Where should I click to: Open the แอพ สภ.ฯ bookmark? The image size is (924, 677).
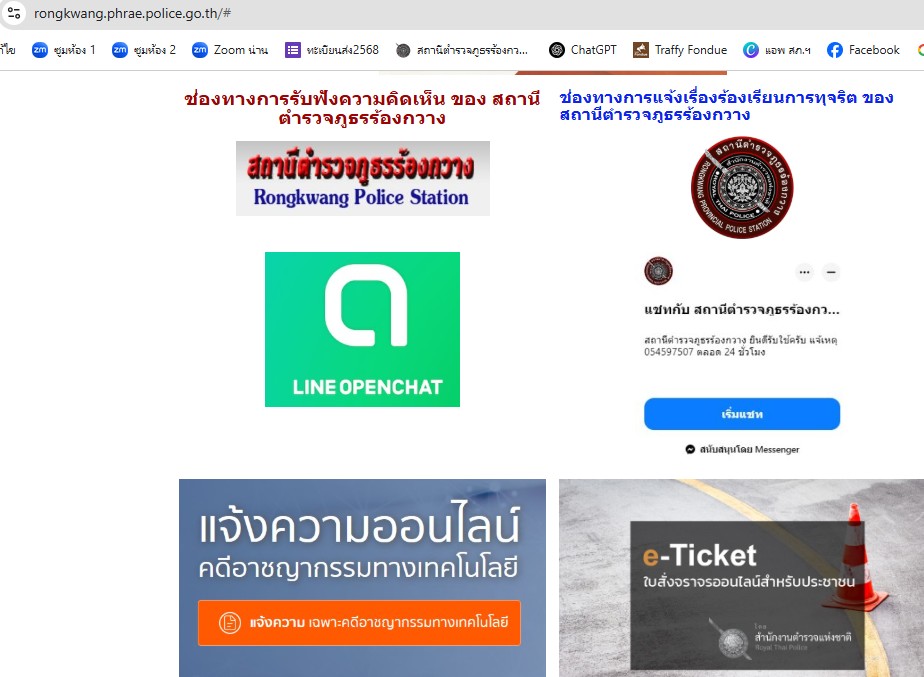[777, 50]
